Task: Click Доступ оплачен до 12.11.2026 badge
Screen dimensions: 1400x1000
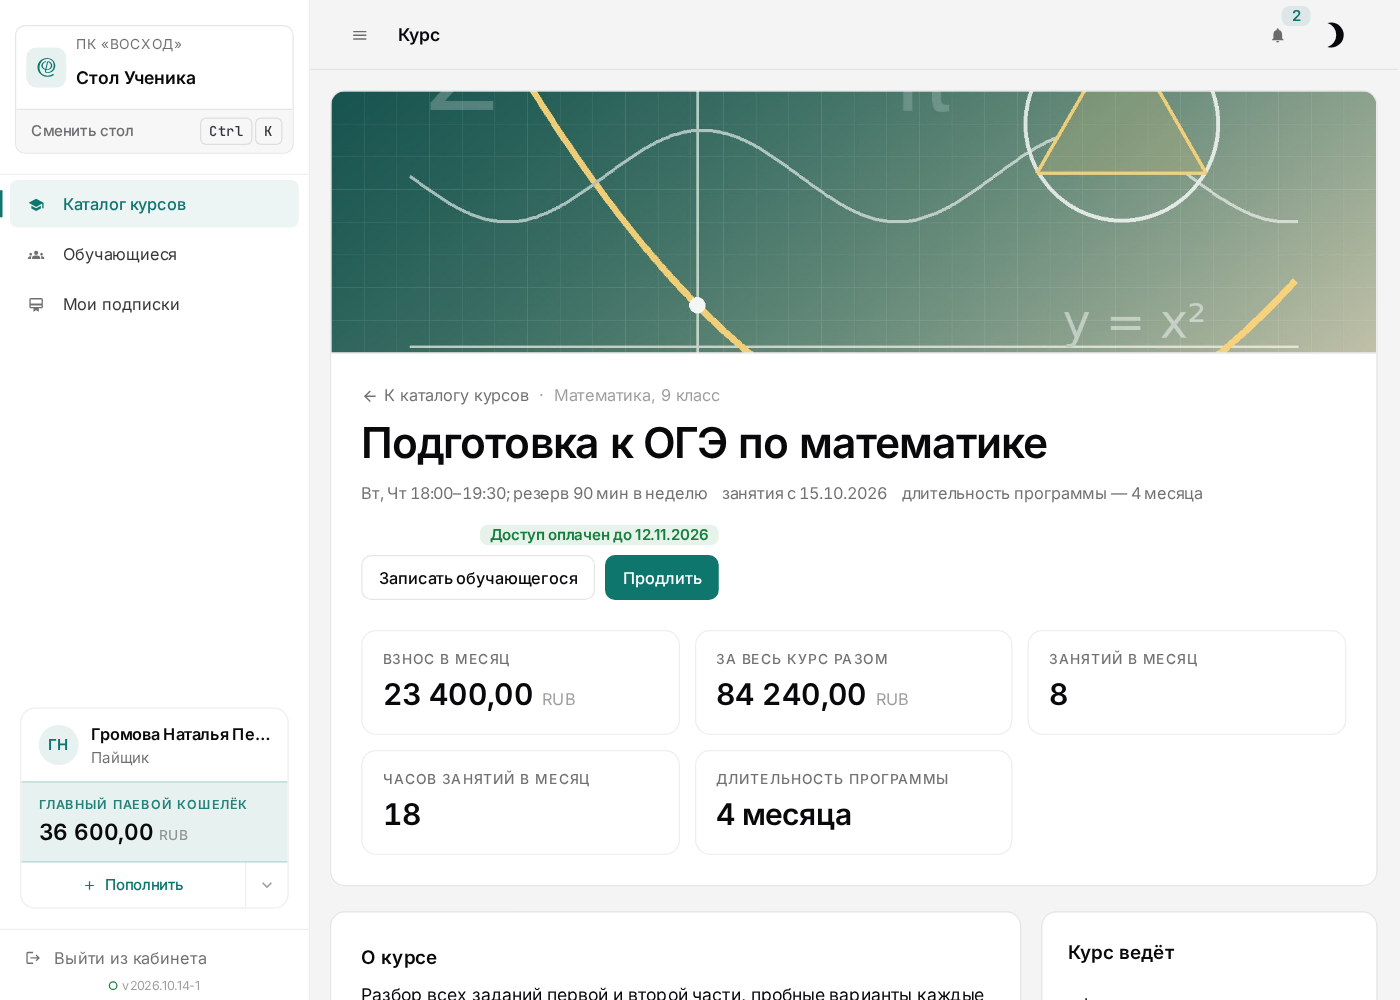Action: tap(599, 535)
